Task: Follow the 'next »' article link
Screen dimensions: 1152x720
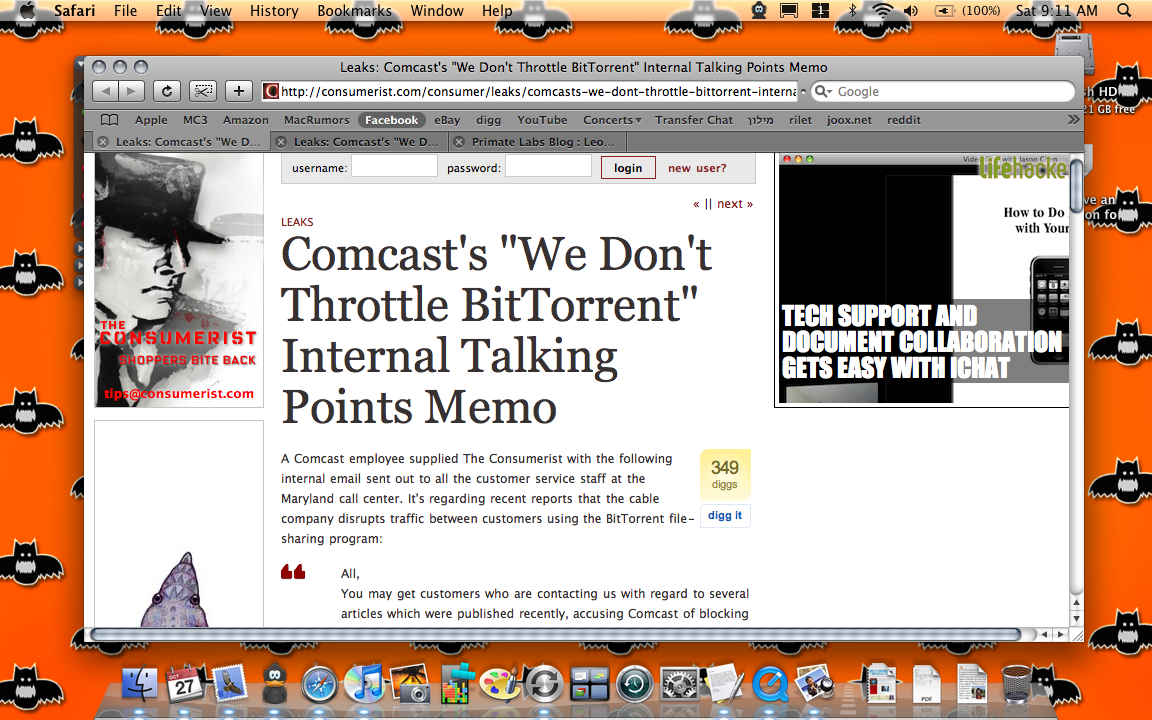Action: point(735,204)
